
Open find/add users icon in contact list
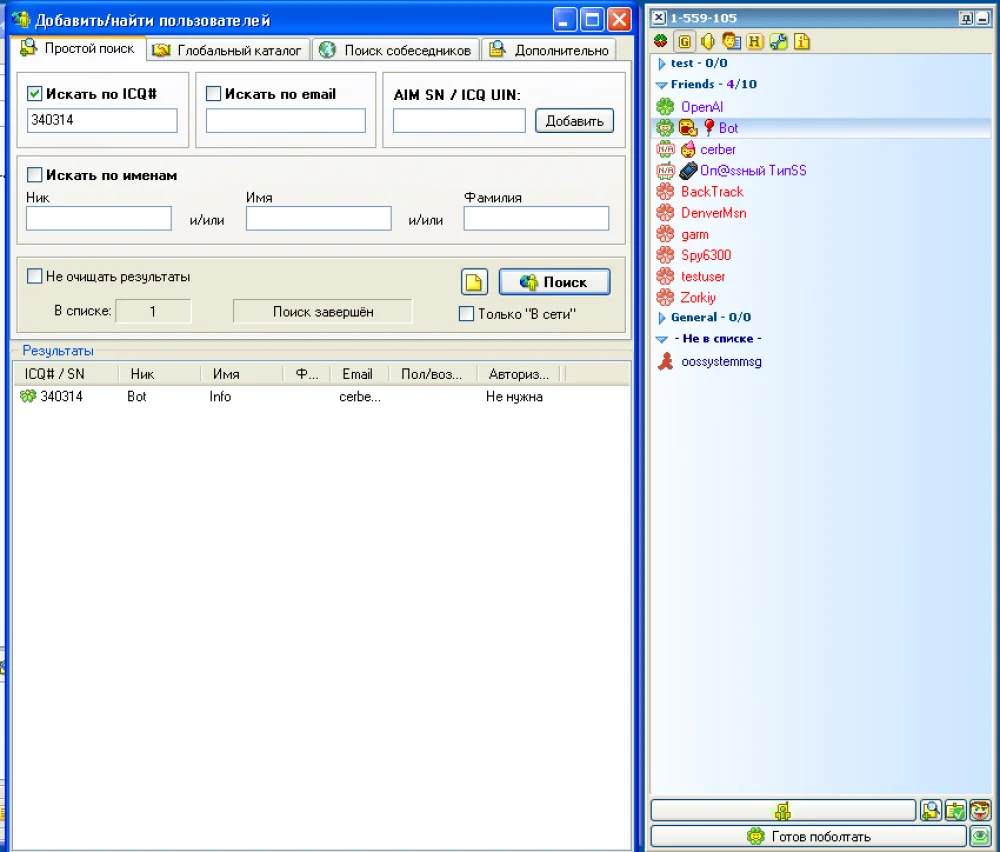[930, 811]
